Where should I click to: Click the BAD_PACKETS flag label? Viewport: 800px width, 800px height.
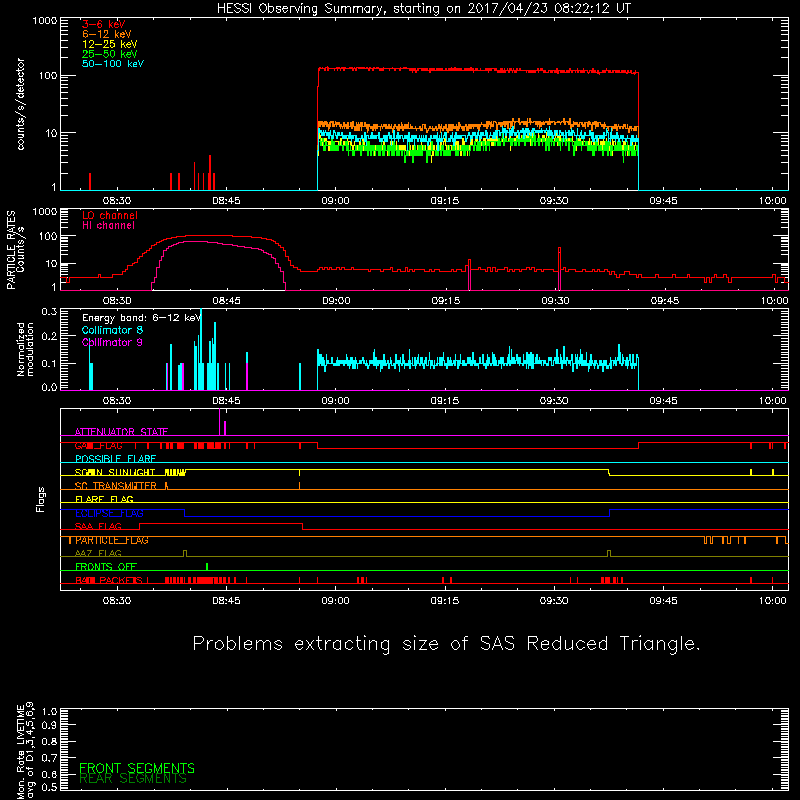[x=109, y=580]
